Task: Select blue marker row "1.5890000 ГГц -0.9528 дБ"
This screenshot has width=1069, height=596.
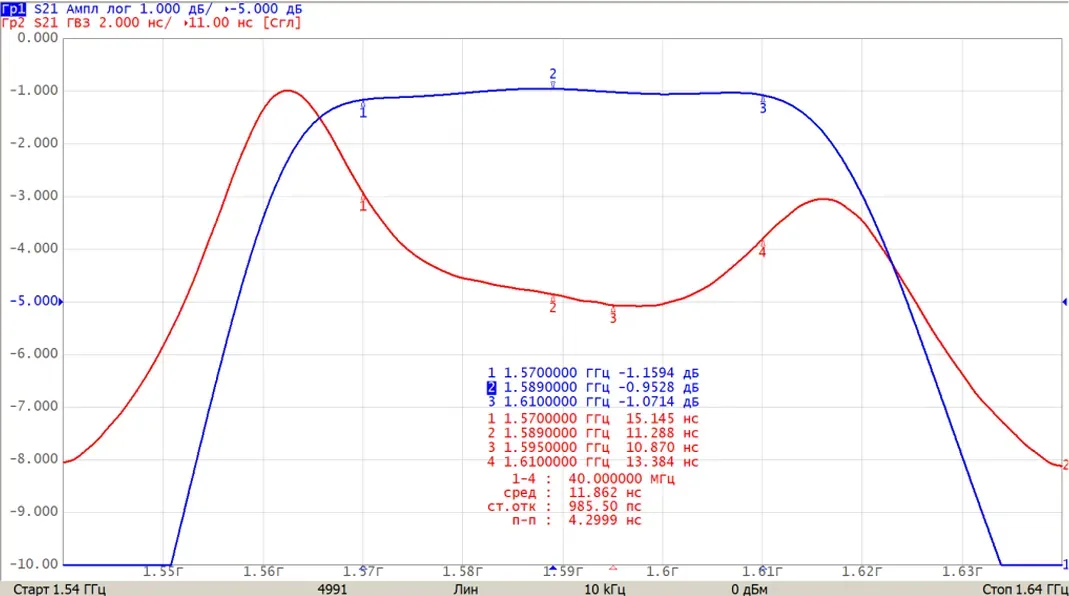Action: point(593,387)
